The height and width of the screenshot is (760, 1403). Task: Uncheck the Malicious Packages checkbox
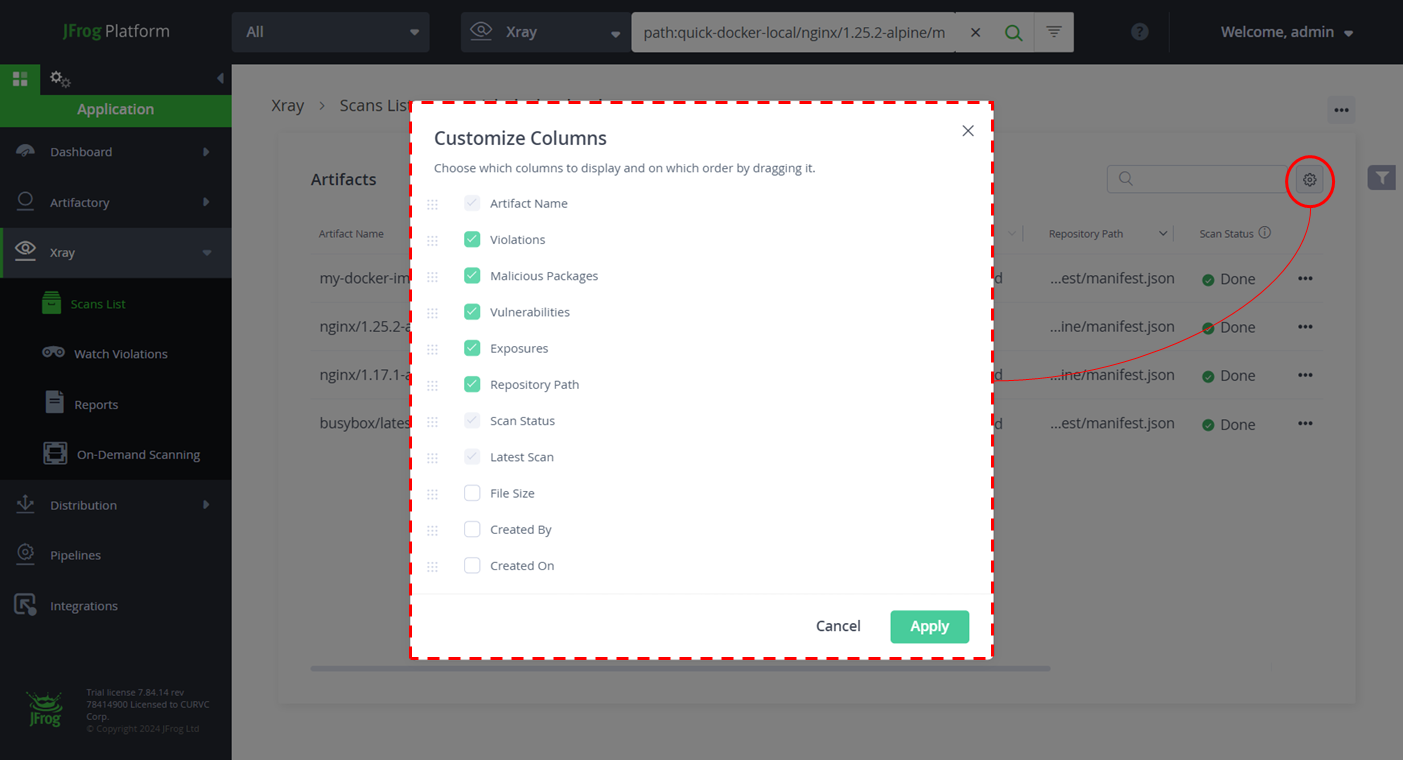click(472, 275)
